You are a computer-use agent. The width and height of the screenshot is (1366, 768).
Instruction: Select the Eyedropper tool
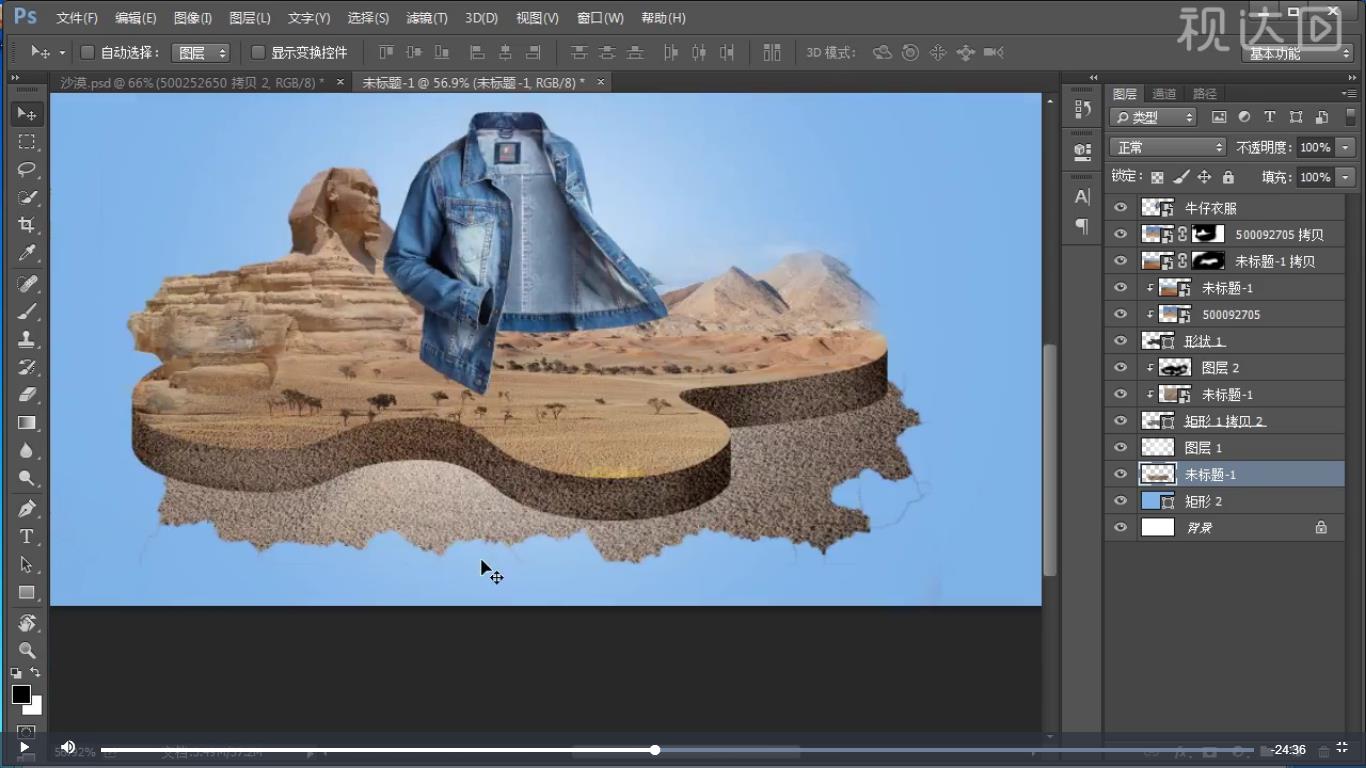pyautogui.click(x=27, y=254)
